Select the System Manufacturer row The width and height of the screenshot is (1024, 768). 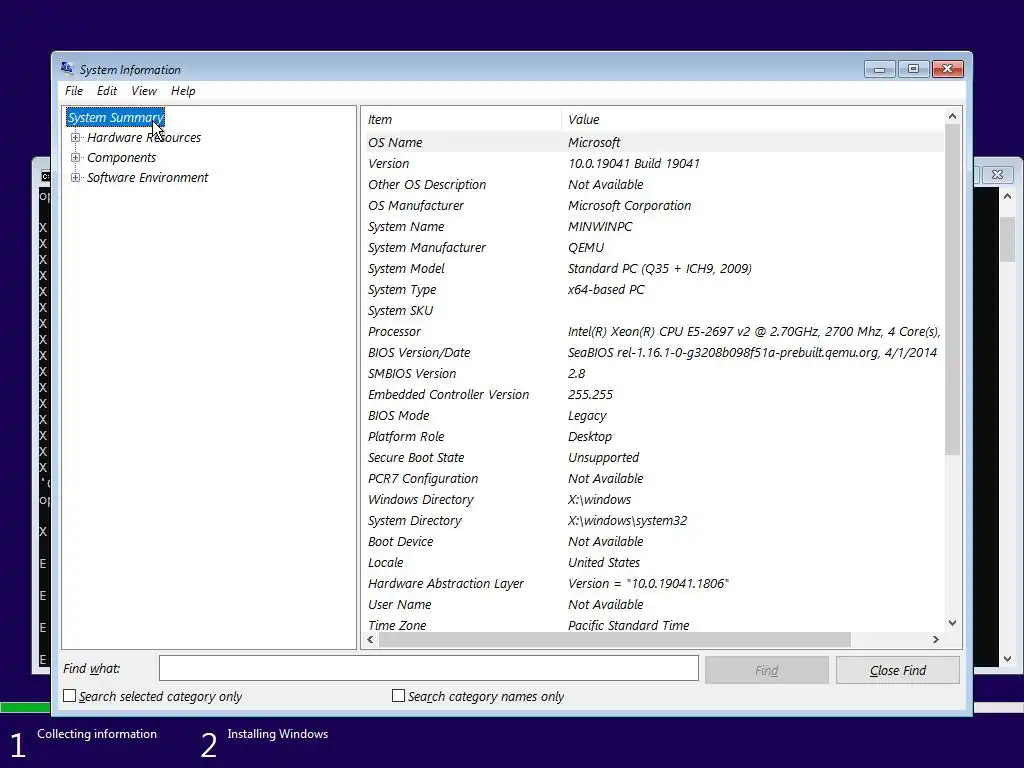652,248
